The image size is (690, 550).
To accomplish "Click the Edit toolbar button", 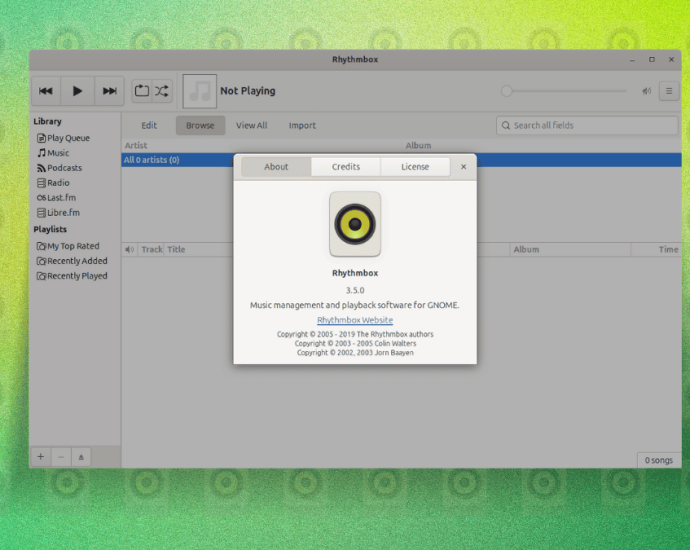I will point(149,126).
